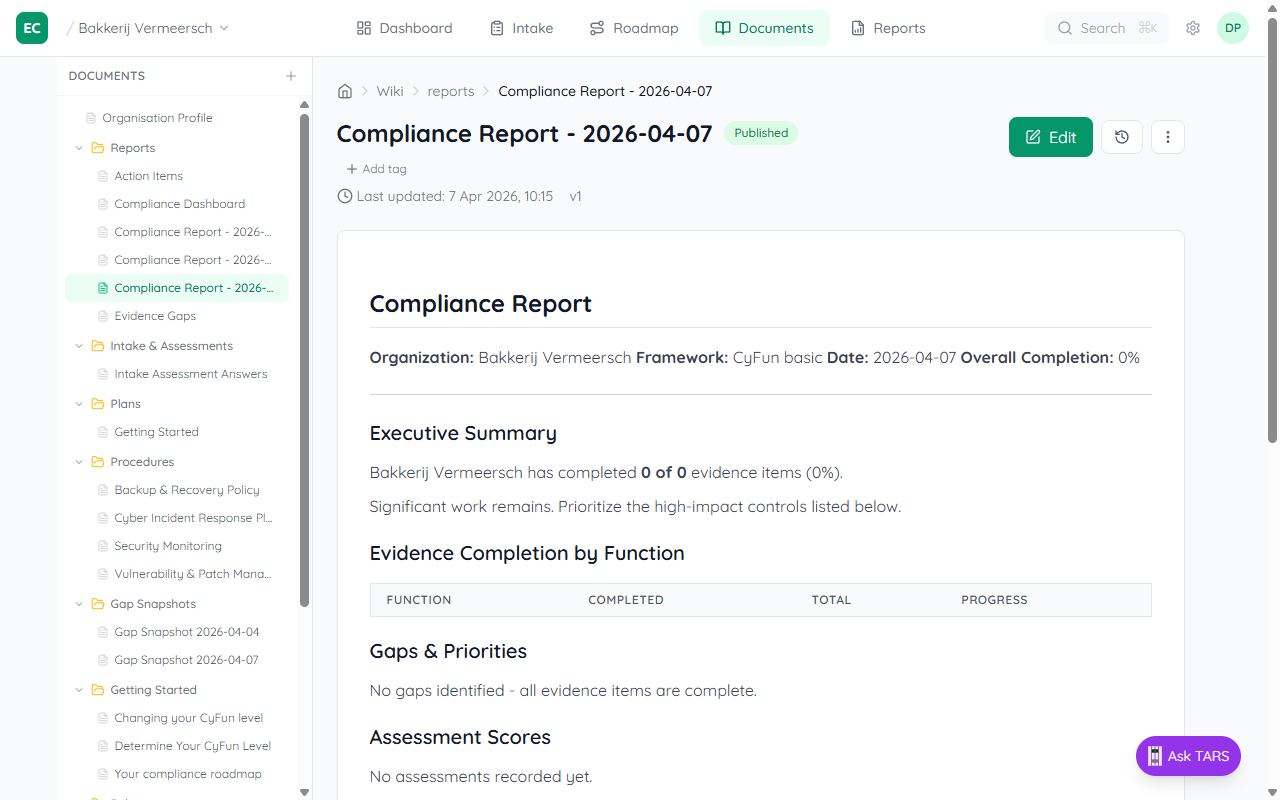Image resolution: width=1280 pixels, height=800 pixels.
Task: Open the document options three-dot menu
Action: point(1167,137)
